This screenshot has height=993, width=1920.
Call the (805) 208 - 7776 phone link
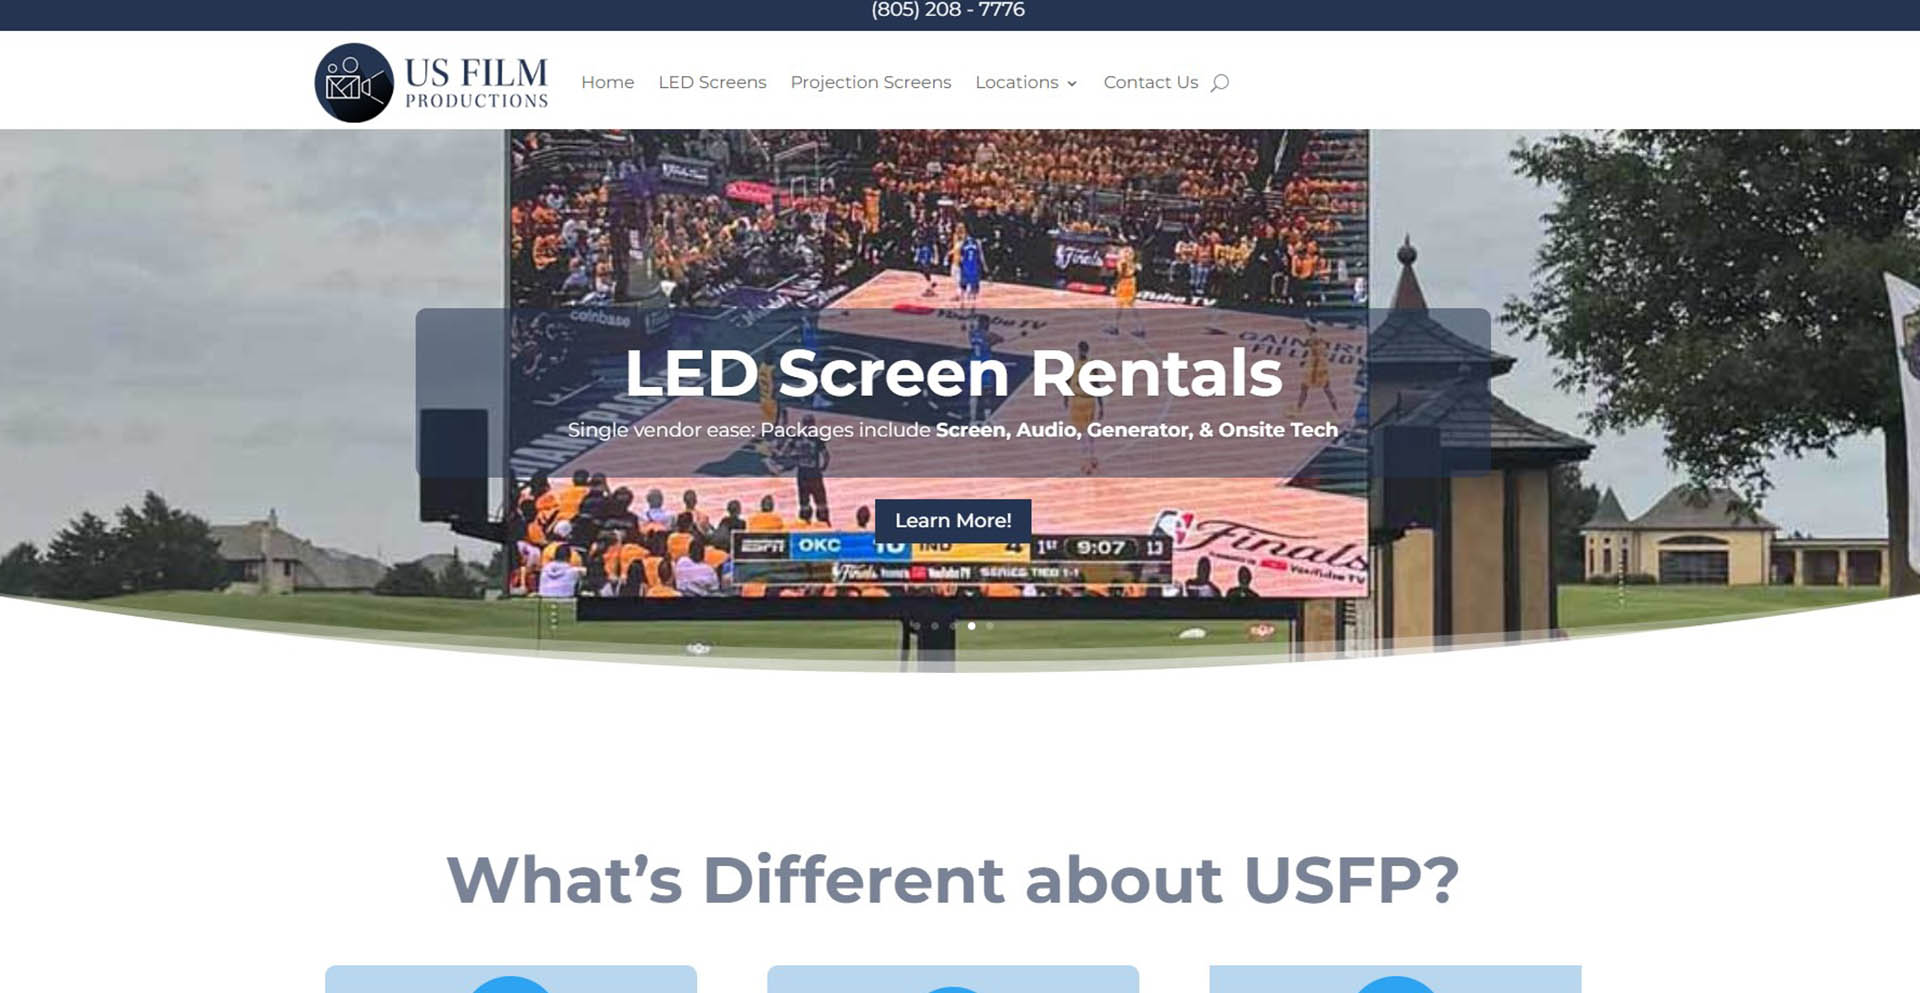point(948,10)
